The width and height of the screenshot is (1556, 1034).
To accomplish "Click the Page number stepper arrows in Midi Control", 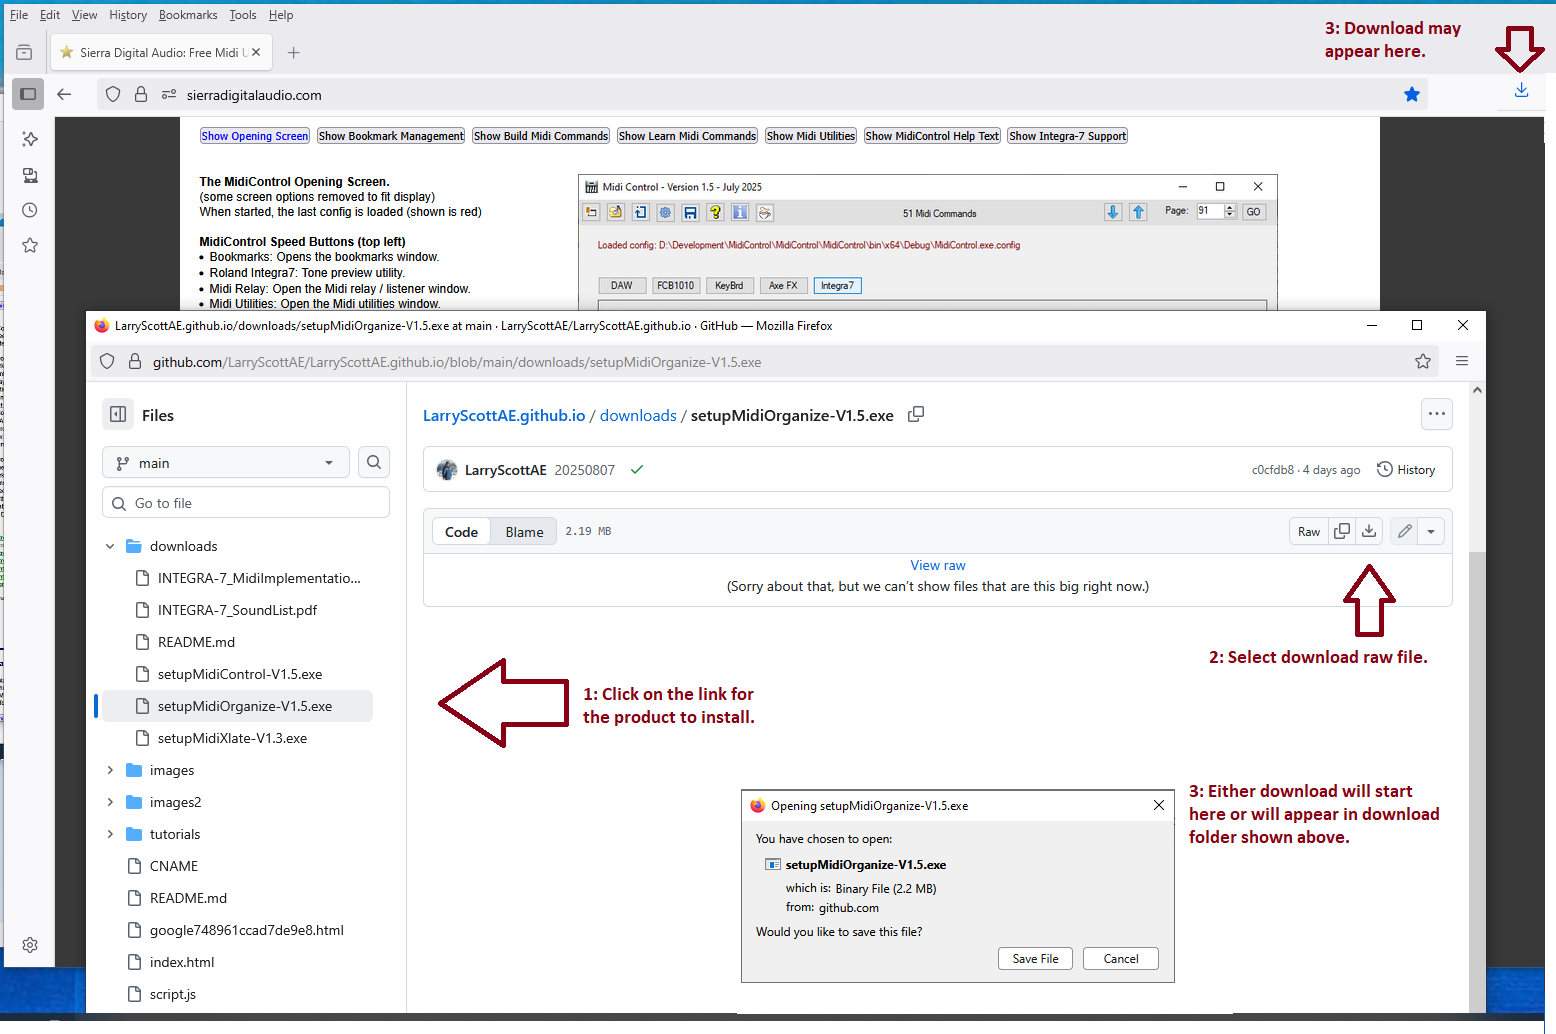I will pyautogui.click(x=1230, y=211).
